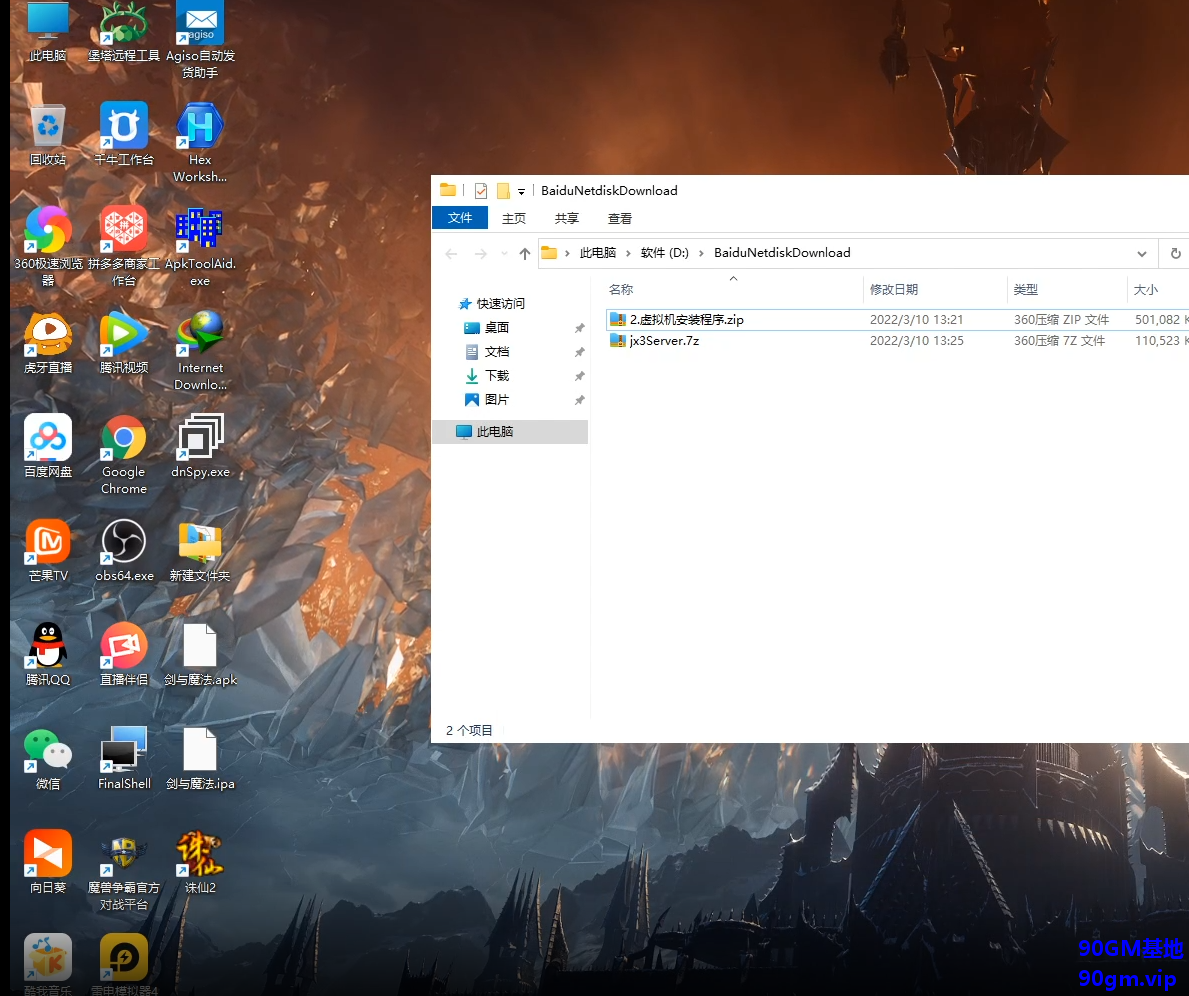Click the Explorer back arrow

click(x=451, y=253)
